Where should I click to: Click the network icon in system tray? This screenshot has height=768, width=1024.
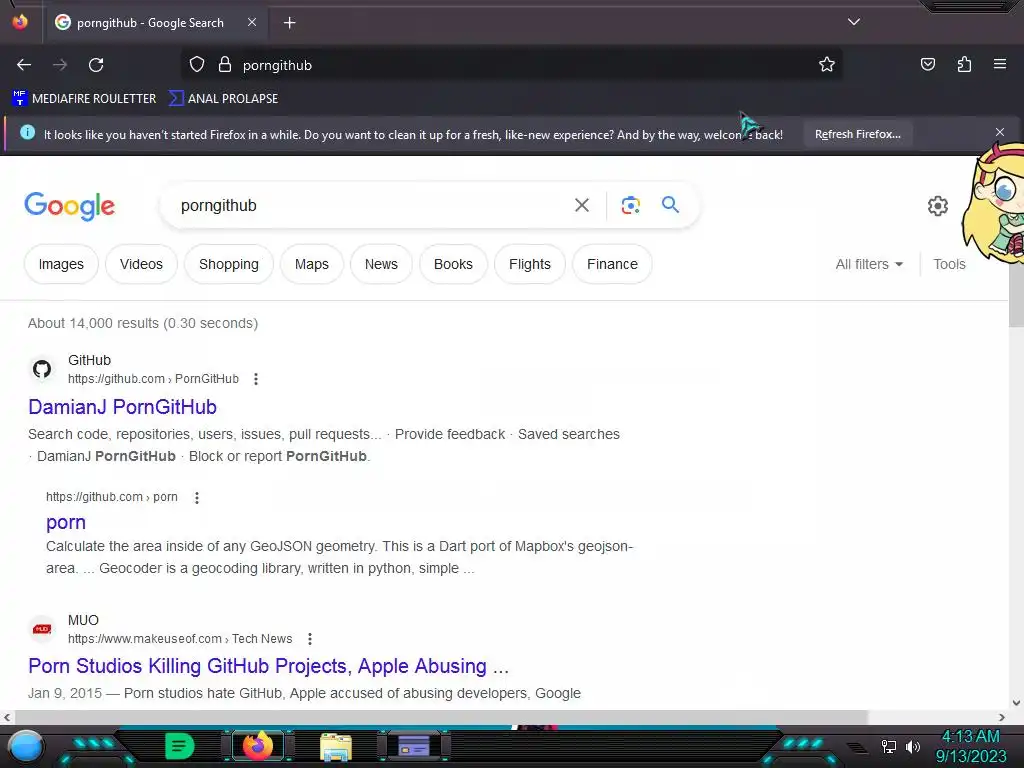click(x=888, y=746)
